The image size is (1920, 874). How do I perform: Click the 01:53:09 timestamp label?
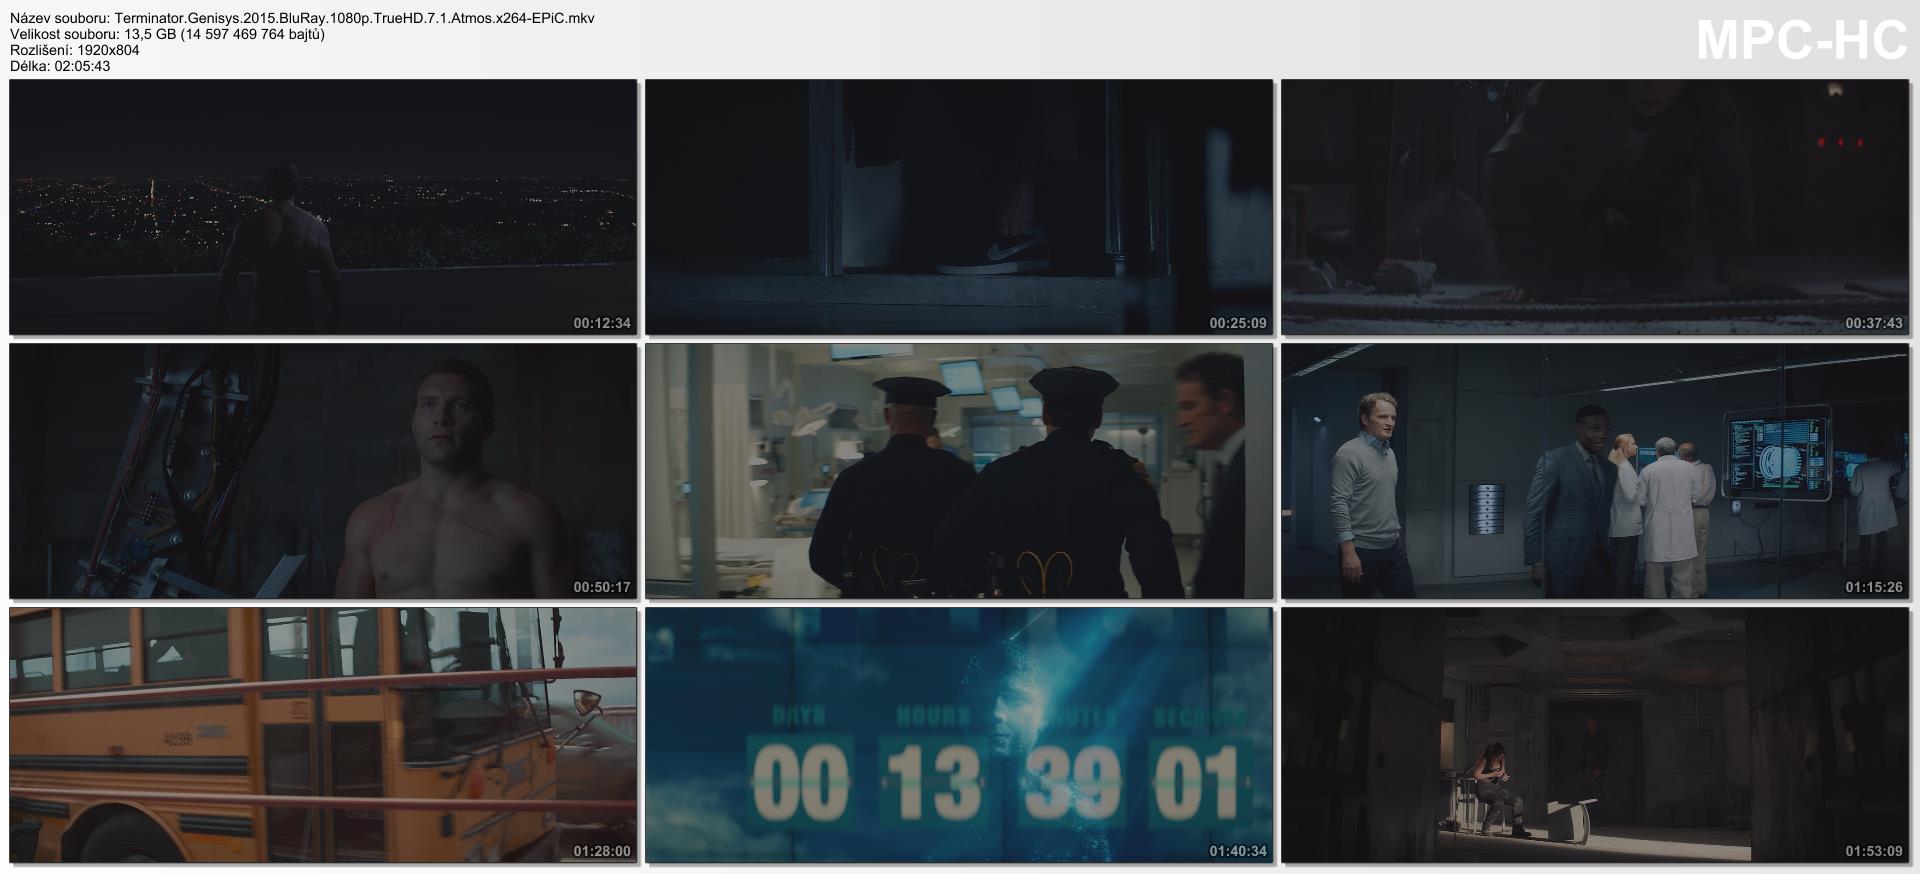tap(1873, 851)
